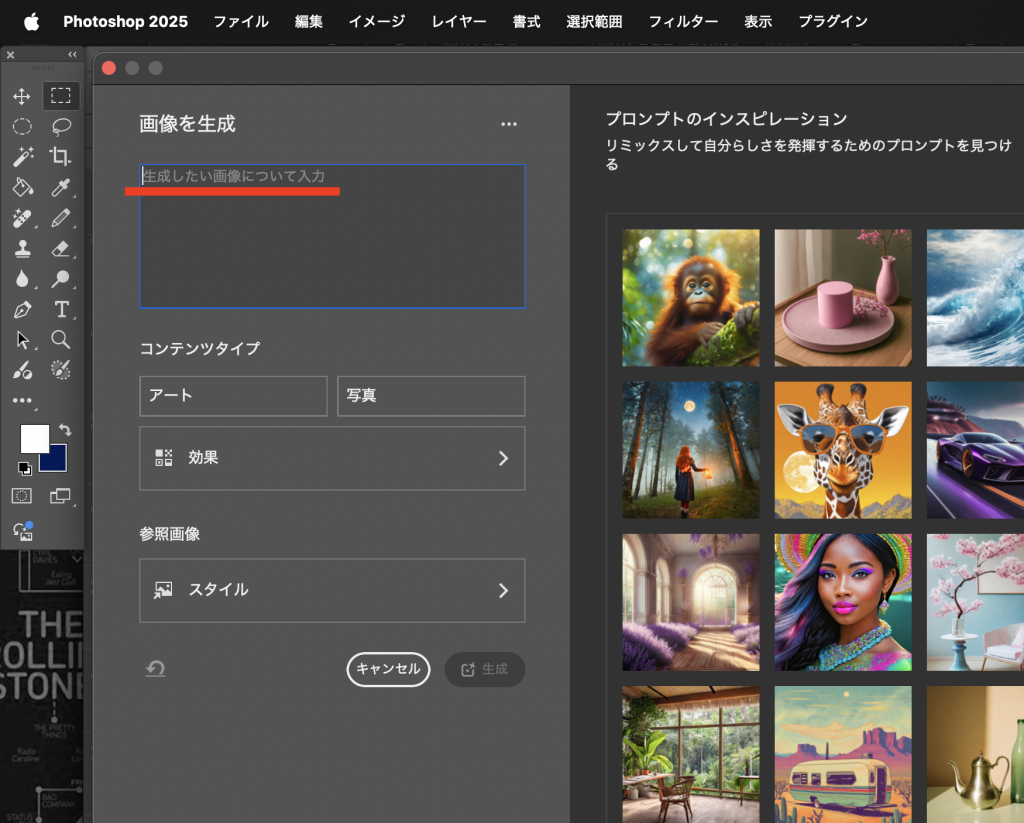This screenshot has width=1024, height=823.
Task: Choose the Horizontal Type tool
Action: (61, 309)
